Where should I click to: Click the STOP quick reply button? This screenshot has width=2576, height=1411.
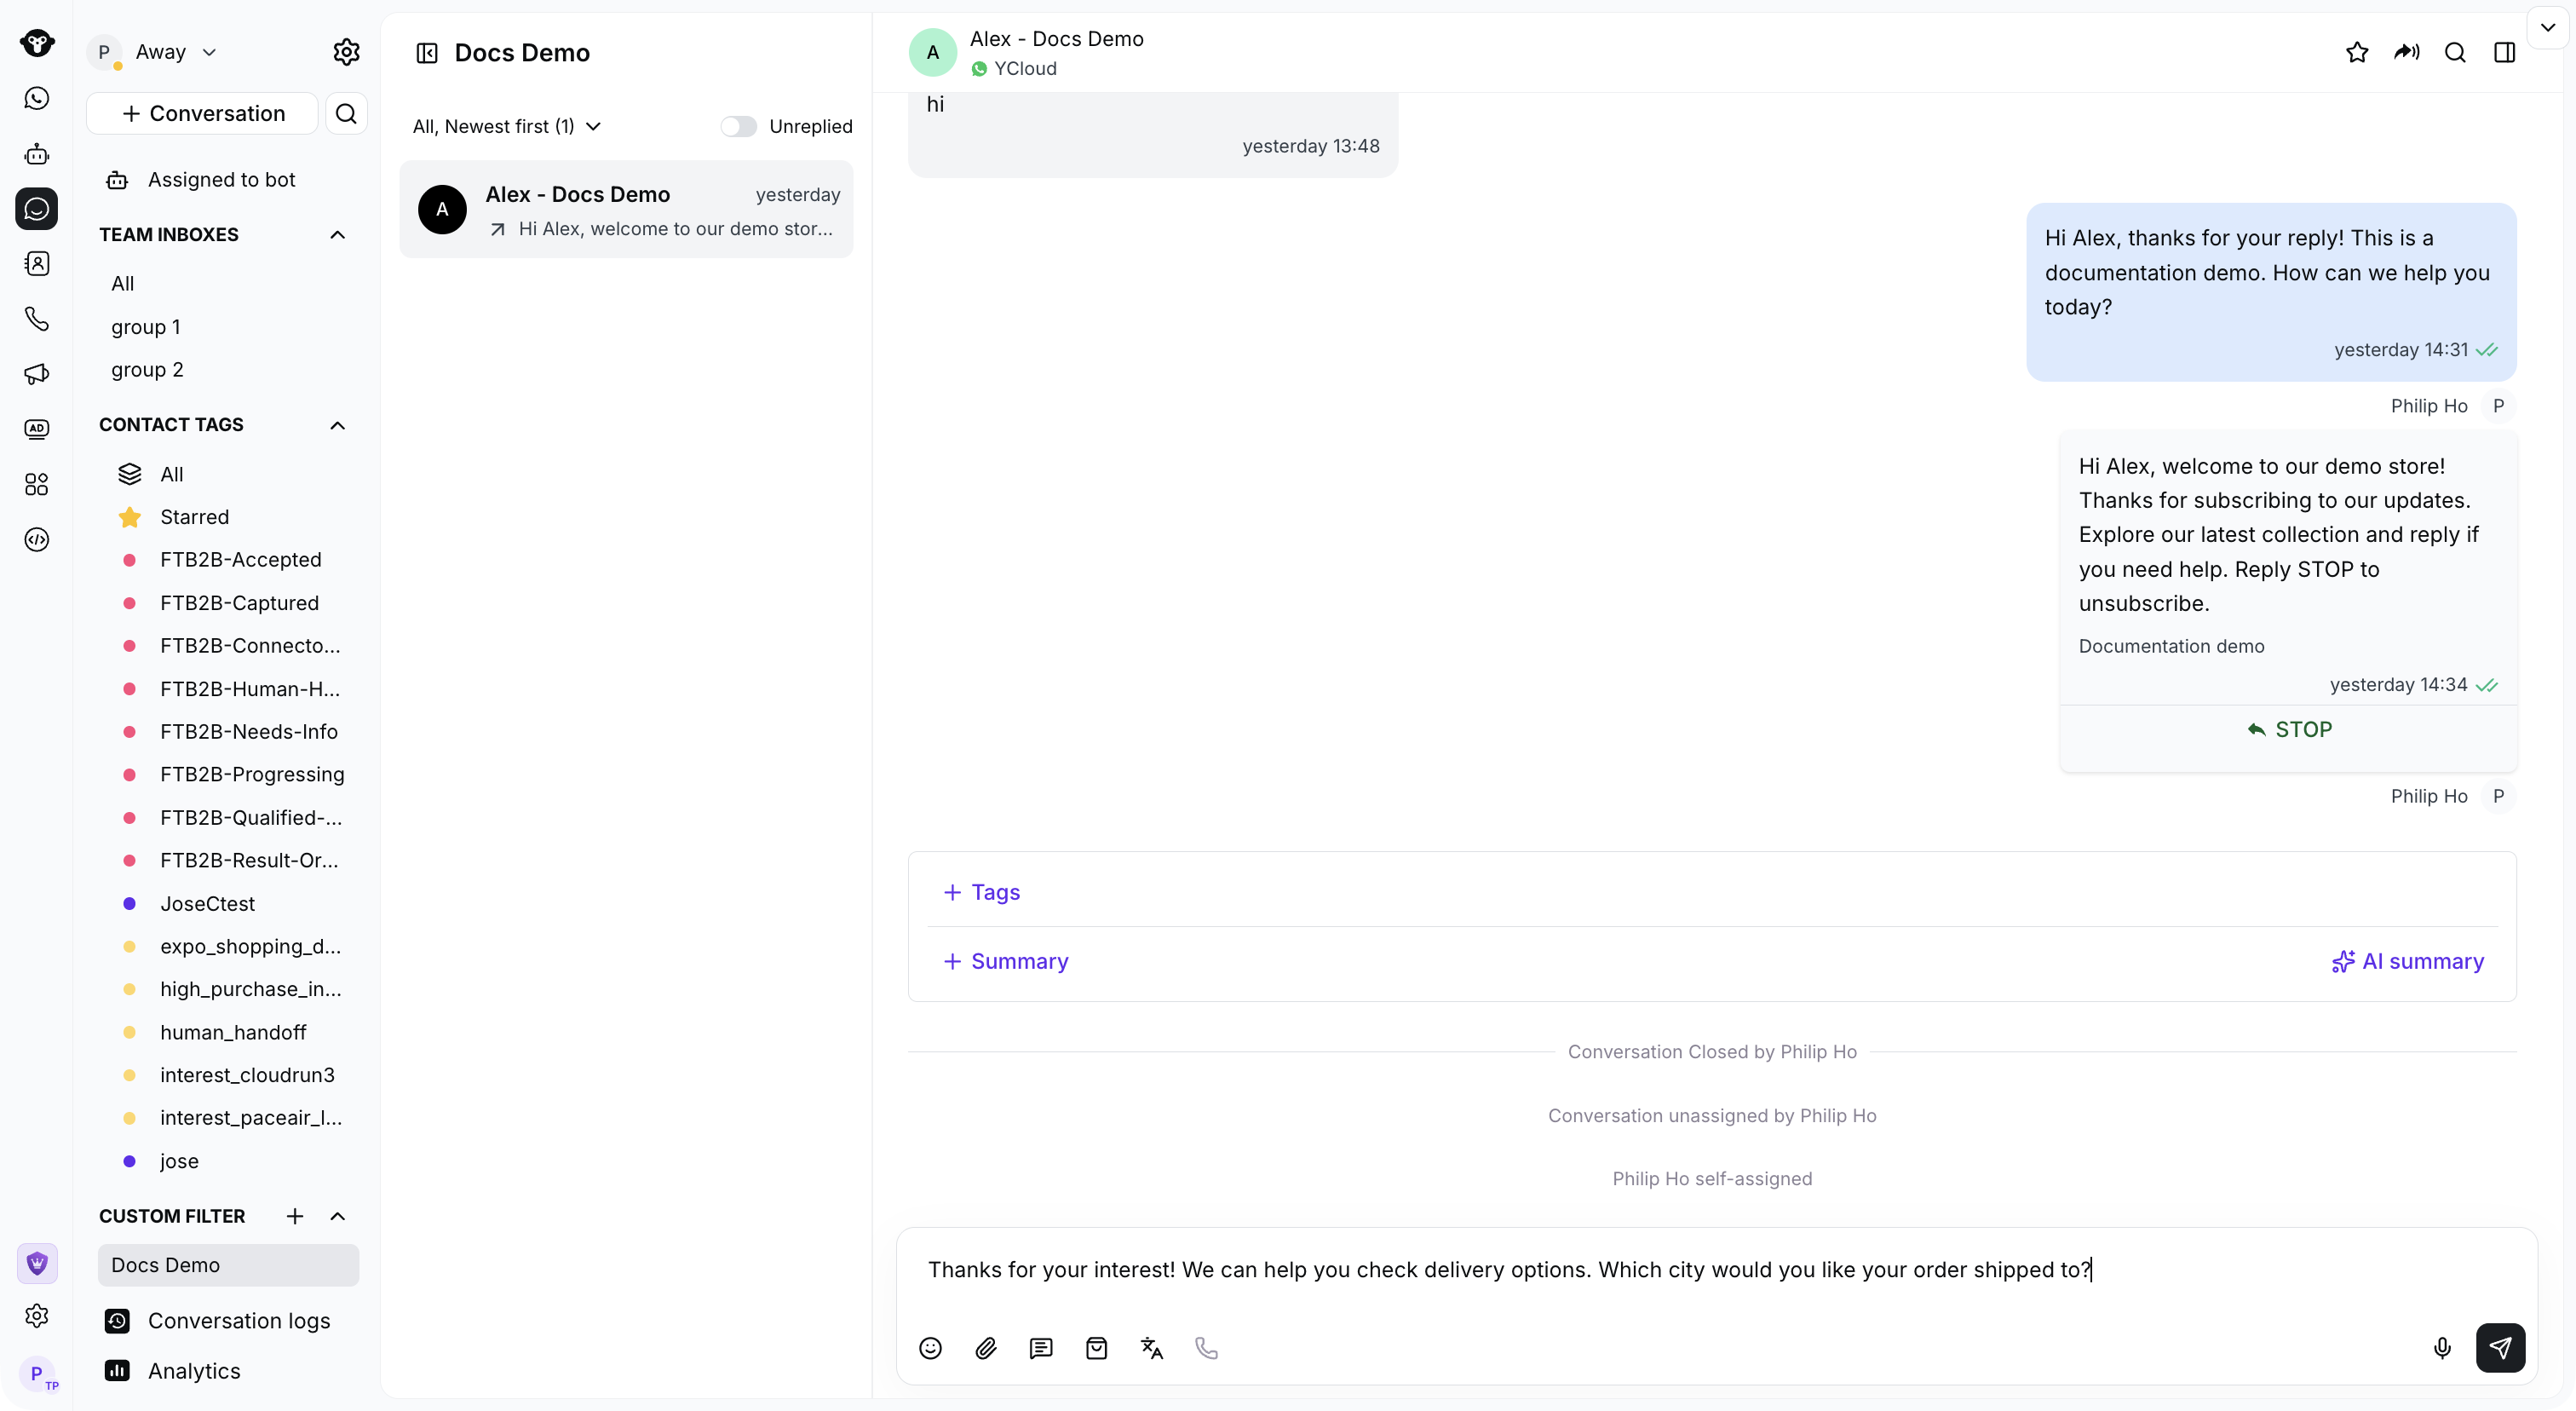[x=2288, y=730]
